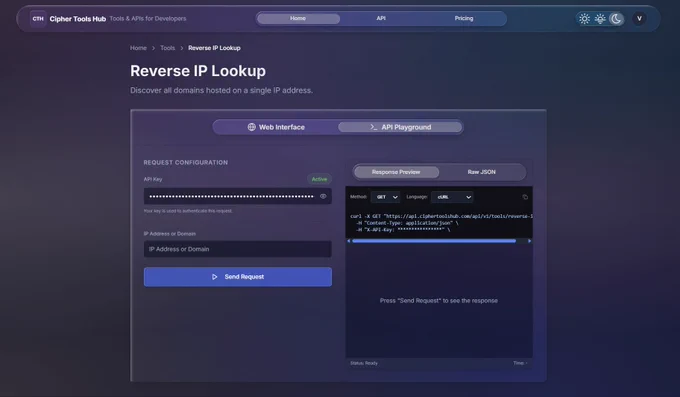Image resolution: width=680 pixels, height=397 pixels.
Task: Click the curl -X GET code line
Action: tap(441, 216)
